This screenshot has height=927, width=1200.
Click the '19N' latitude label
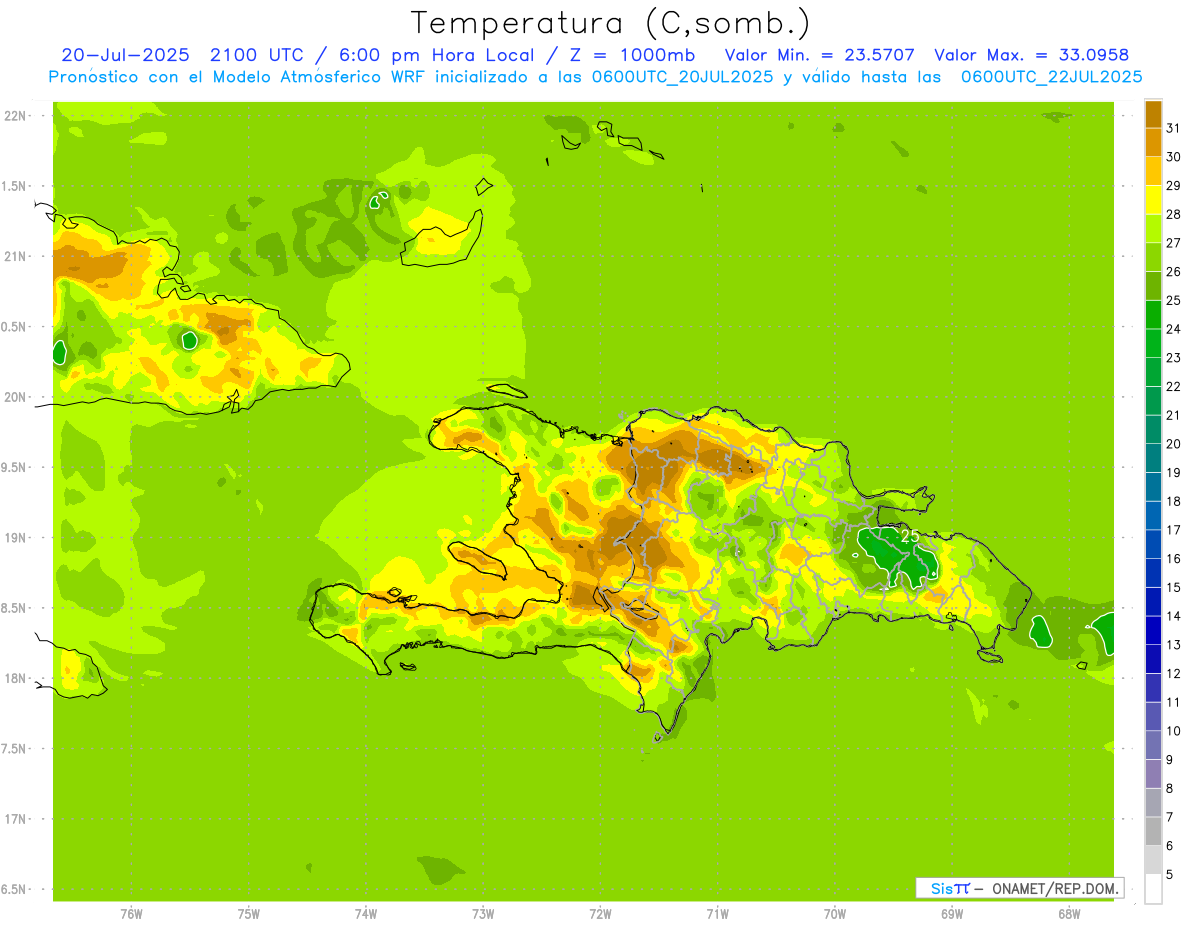16,537
